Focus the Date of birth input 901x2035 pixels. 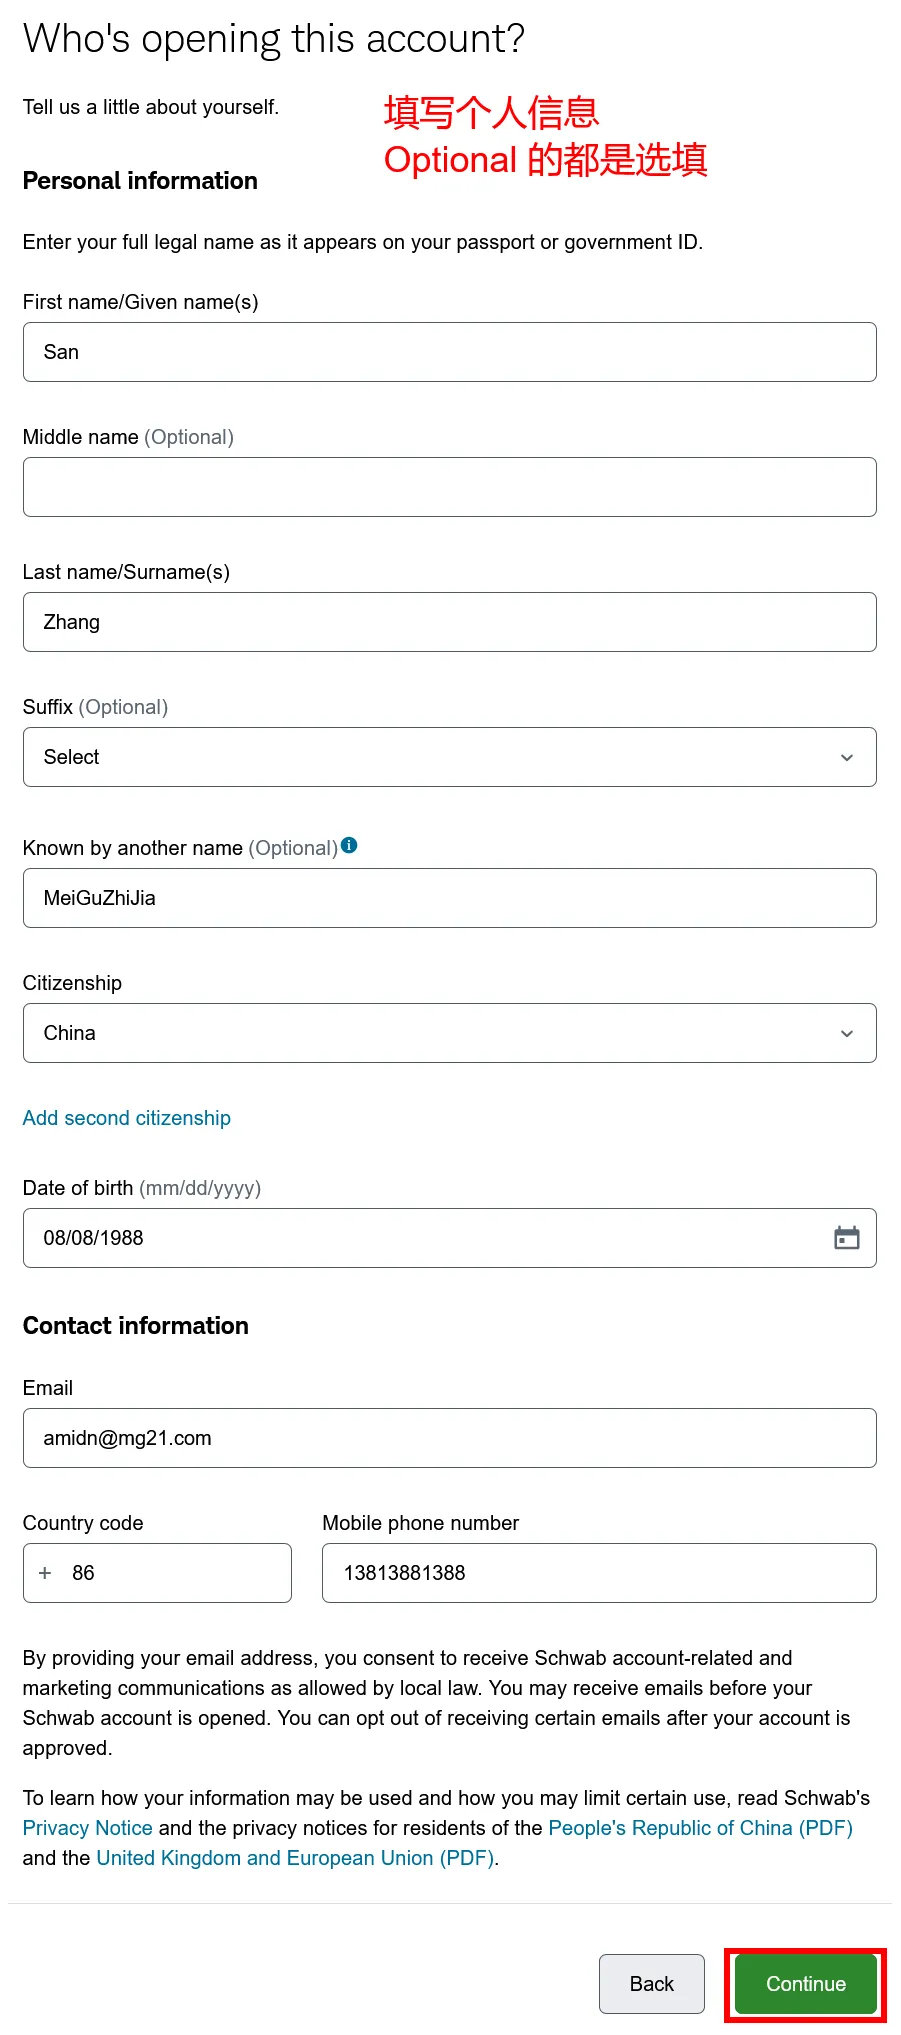coord(420,1238)
